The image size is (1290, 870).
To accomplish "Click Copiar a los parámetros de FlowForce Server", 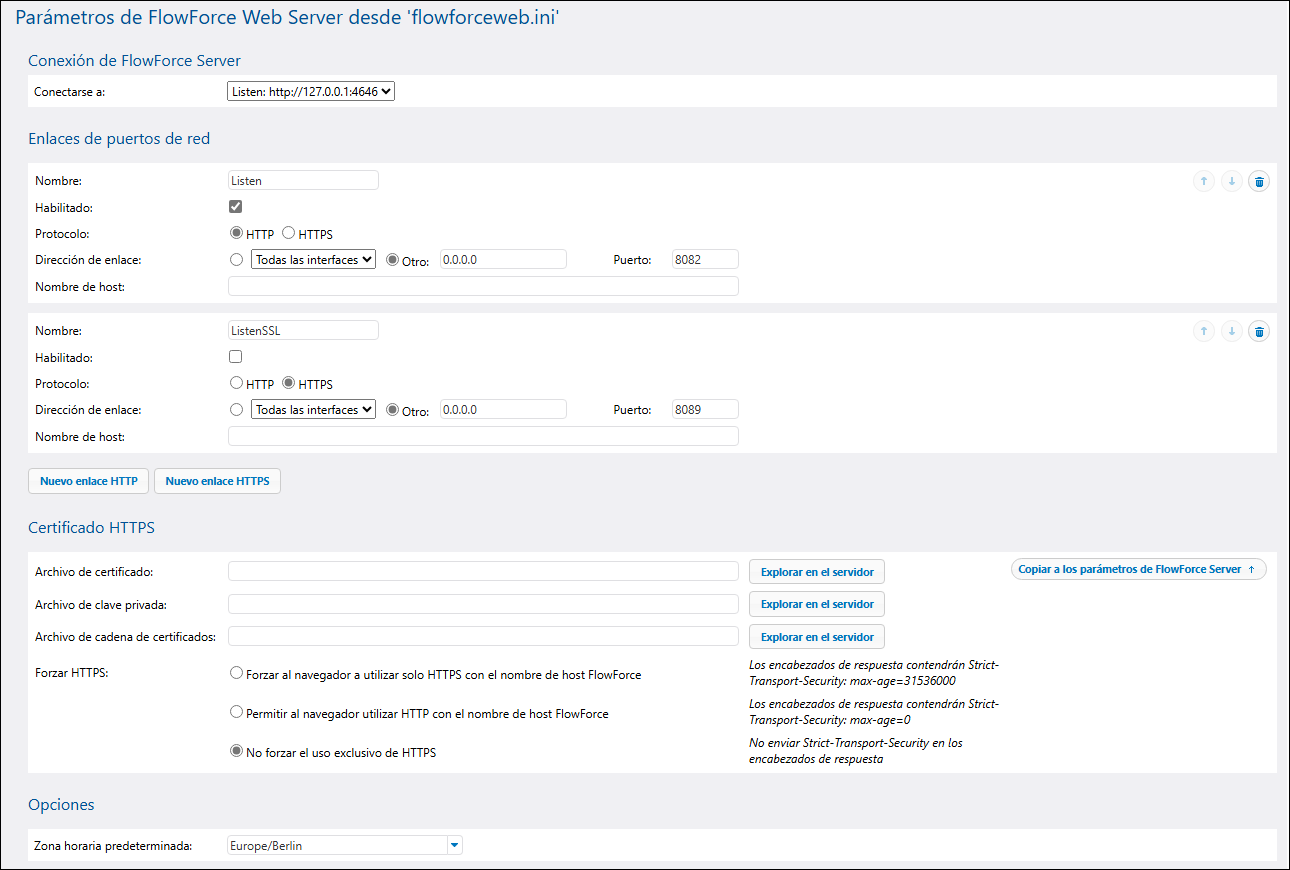I will click(1138, 569).
